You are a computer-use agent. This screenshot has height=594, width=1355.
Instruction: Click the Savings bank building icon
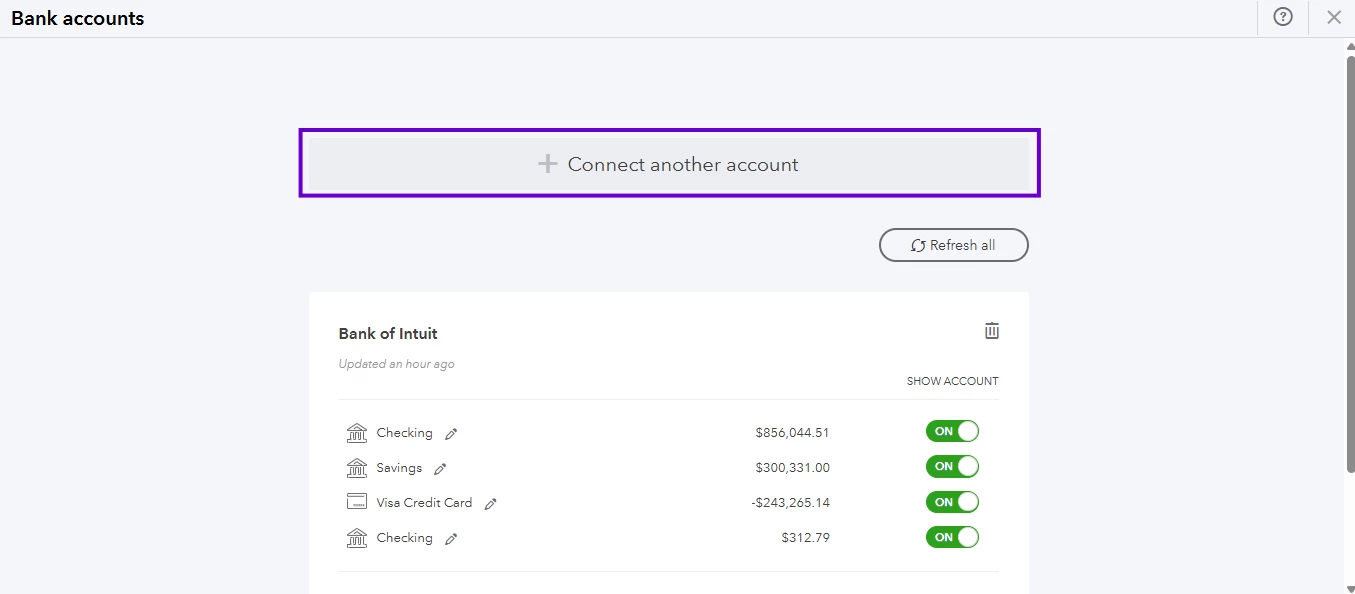pos(357,468)
